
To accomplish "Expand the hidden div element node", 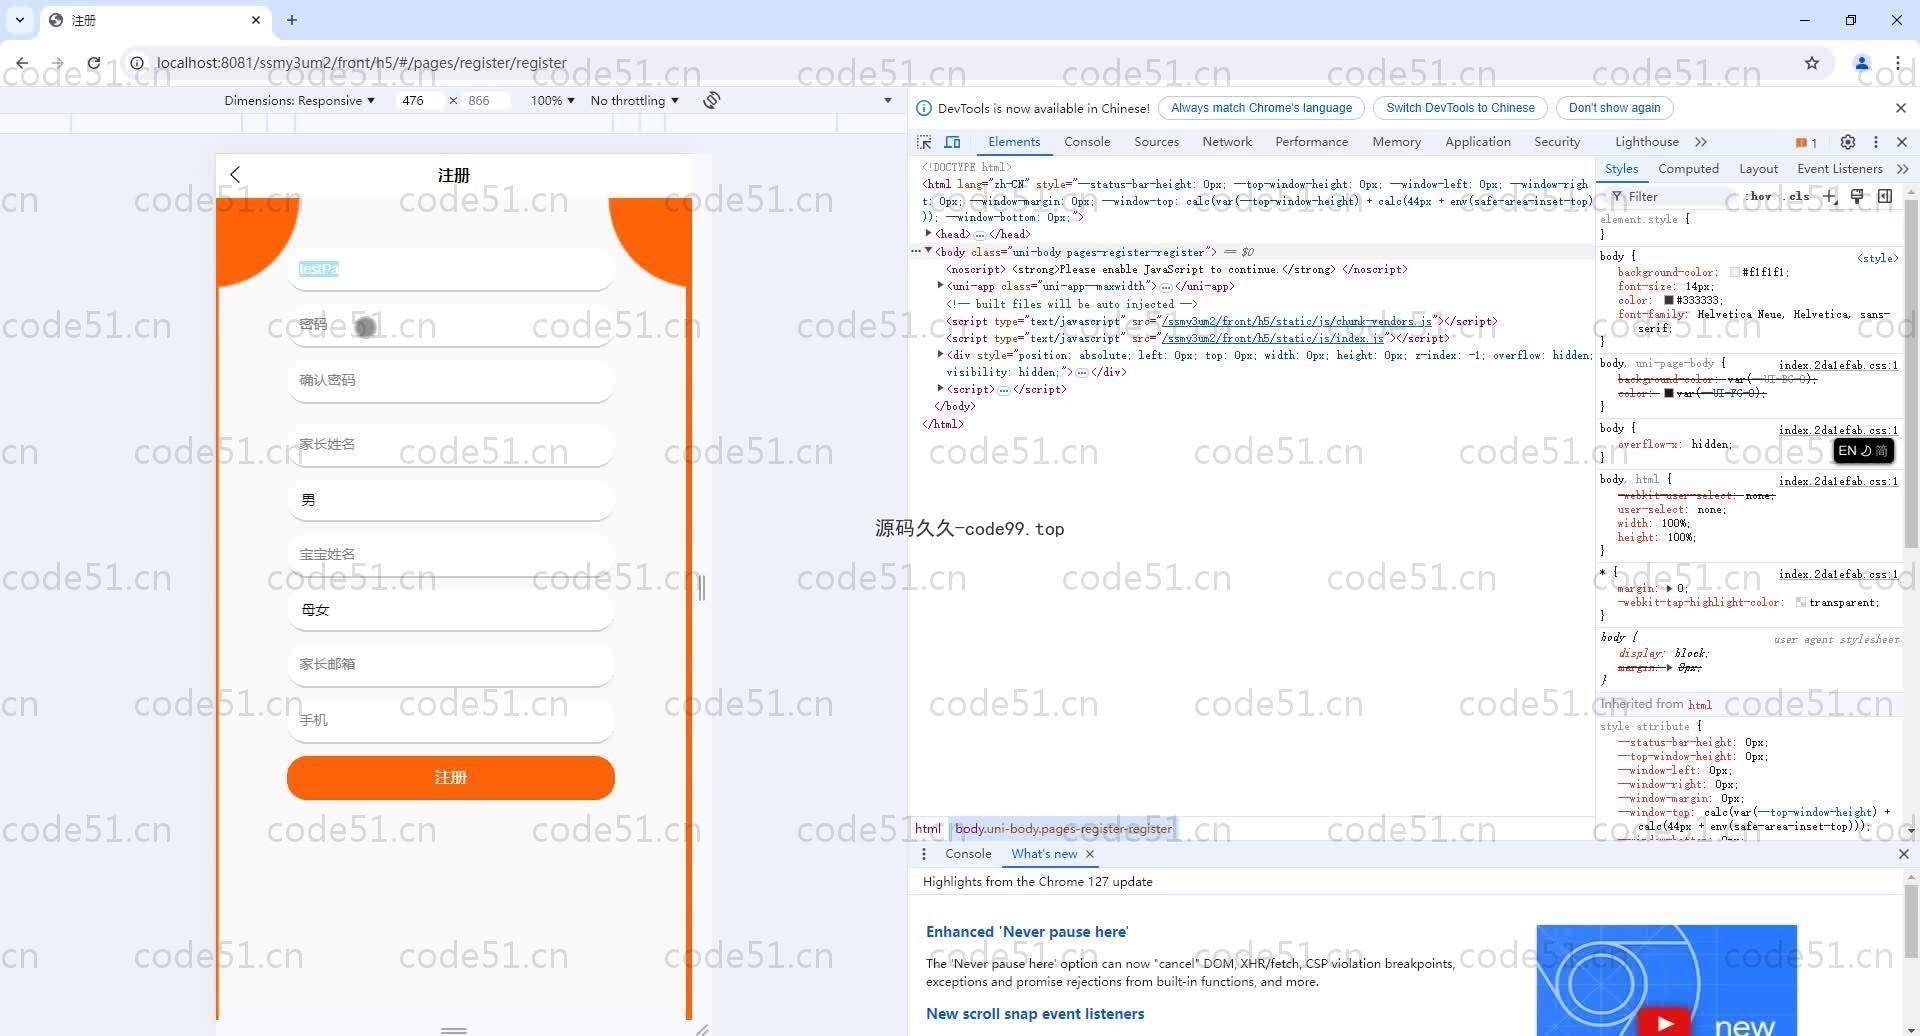I will [x=940, y=355].
